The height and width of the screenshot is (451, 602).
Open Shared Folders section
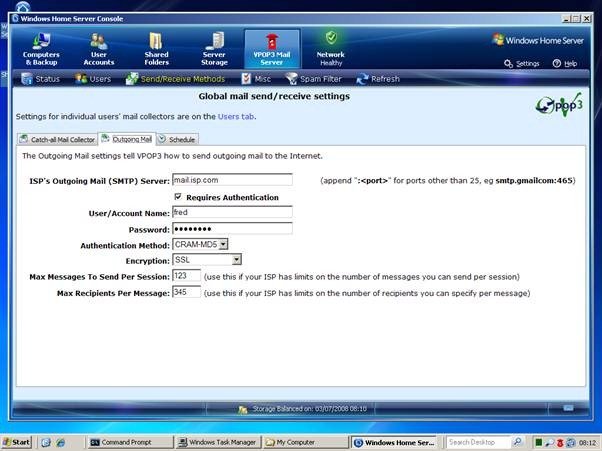[x=156, y=48]
